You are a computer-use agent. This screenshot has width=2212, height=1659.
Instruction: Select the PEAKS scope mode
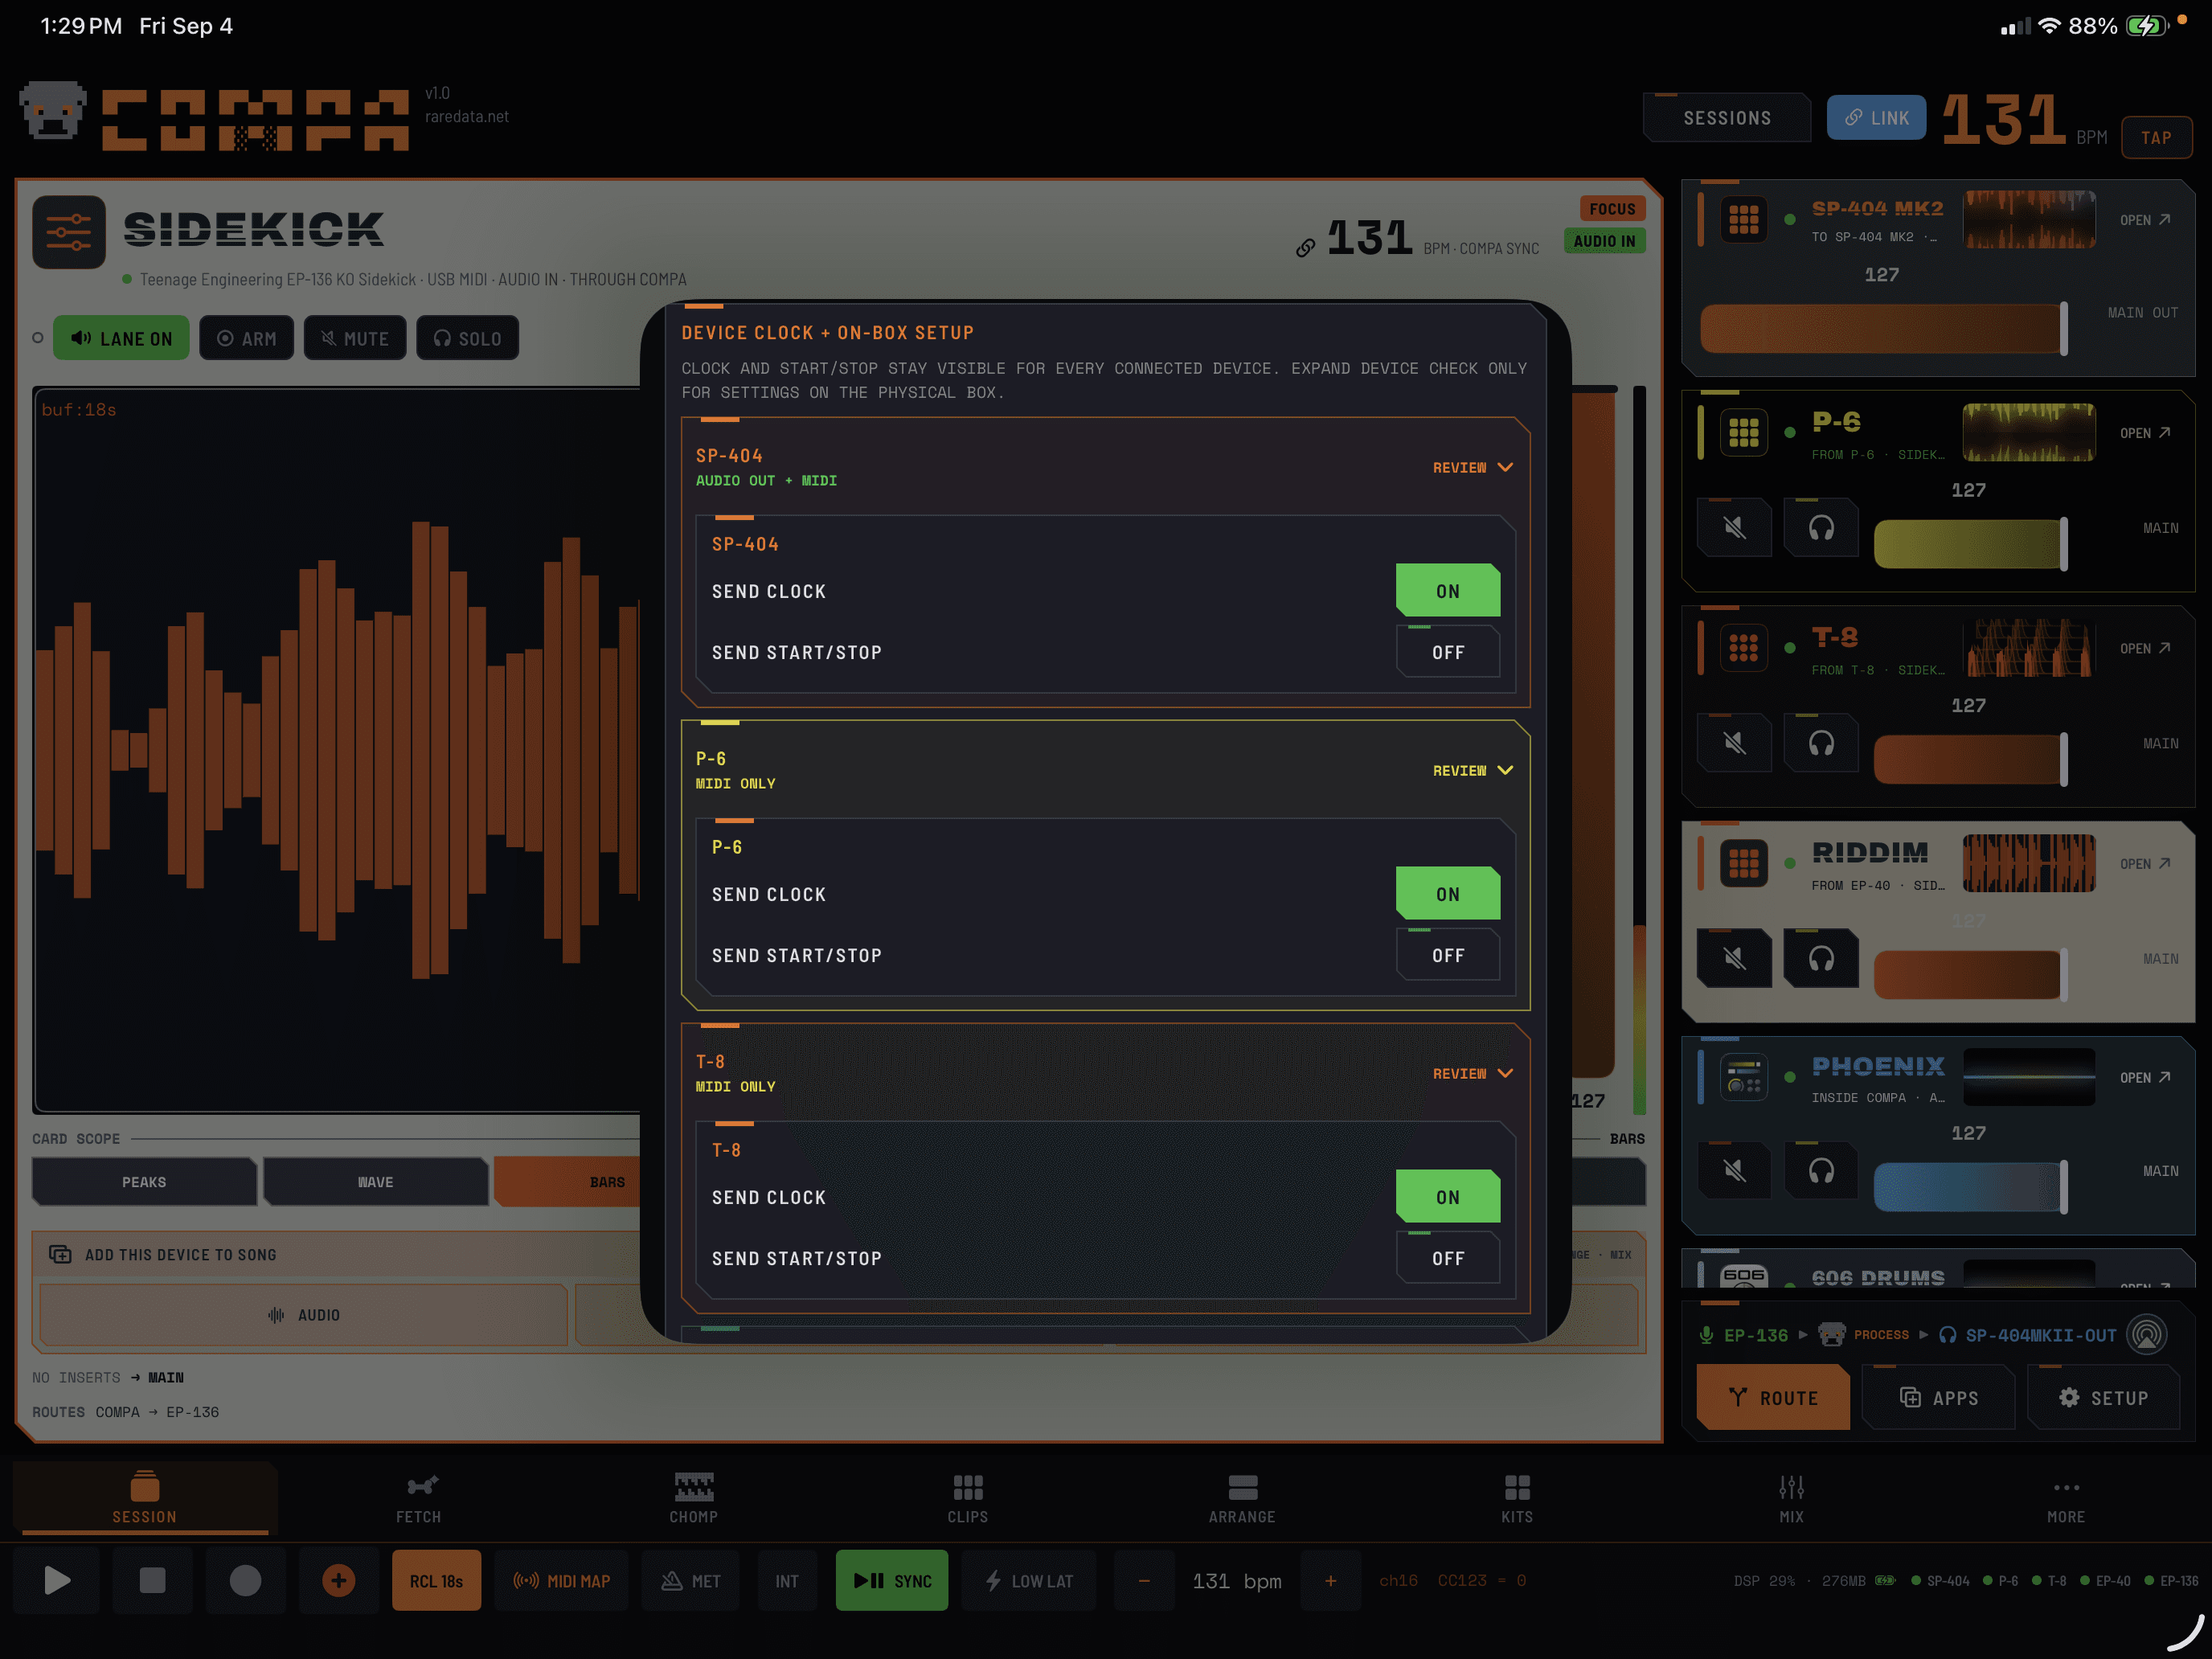144,1181
